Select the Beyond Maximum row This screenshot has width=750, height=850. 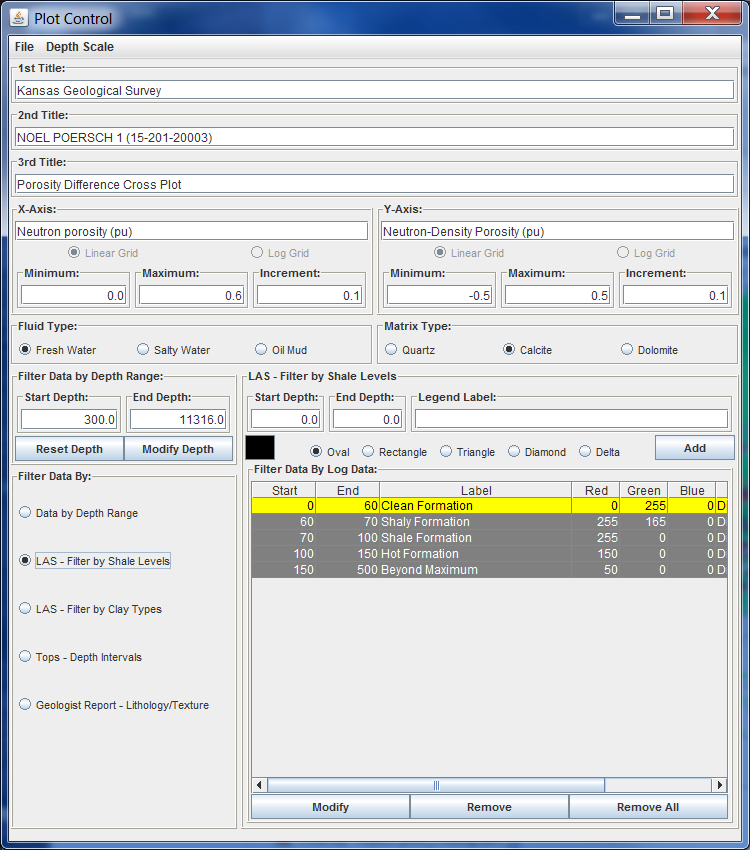[489, 570]
